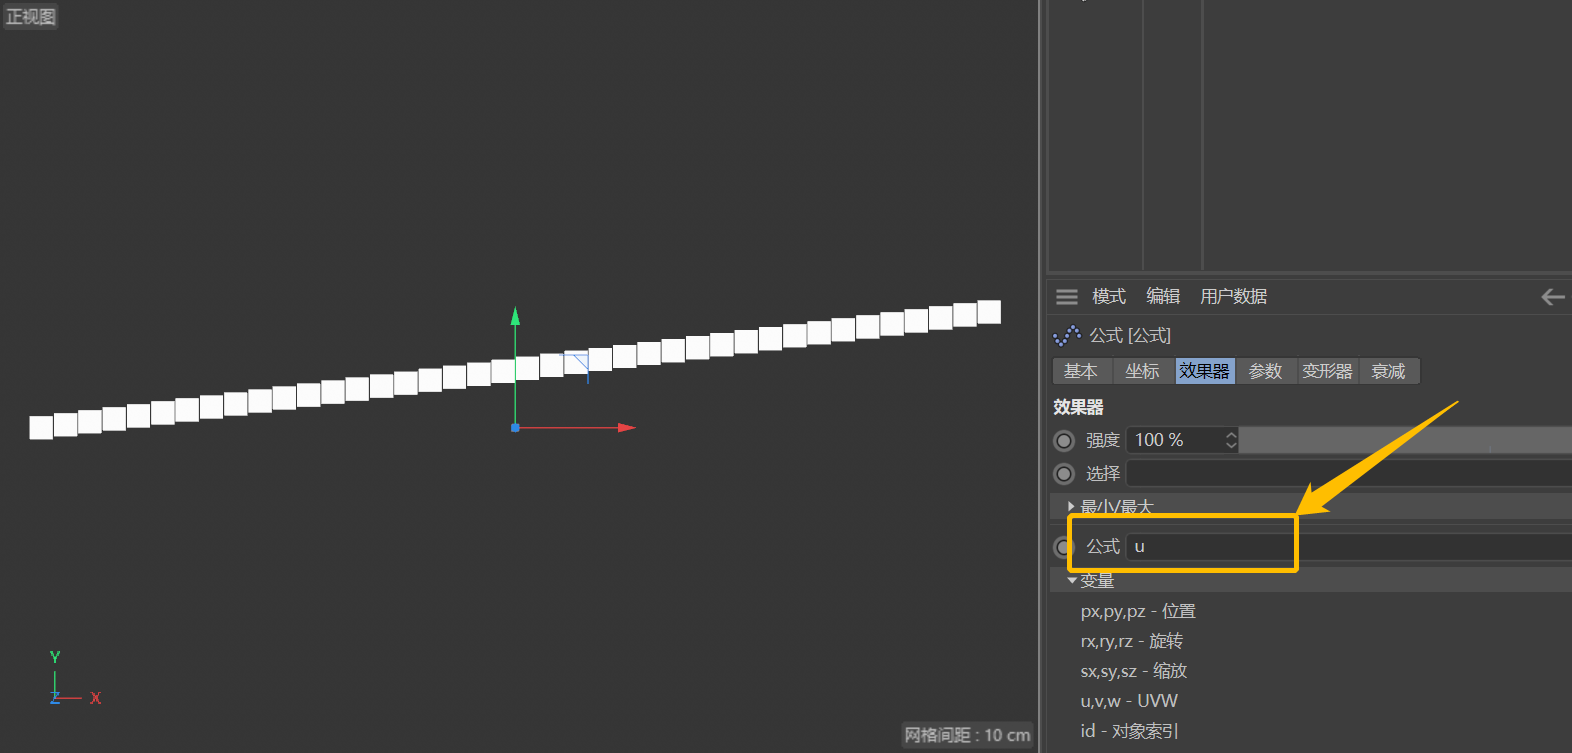Click the u,v,w - UVW variable text
Screen dimensions: 1572x753
tap(1129, 702)
